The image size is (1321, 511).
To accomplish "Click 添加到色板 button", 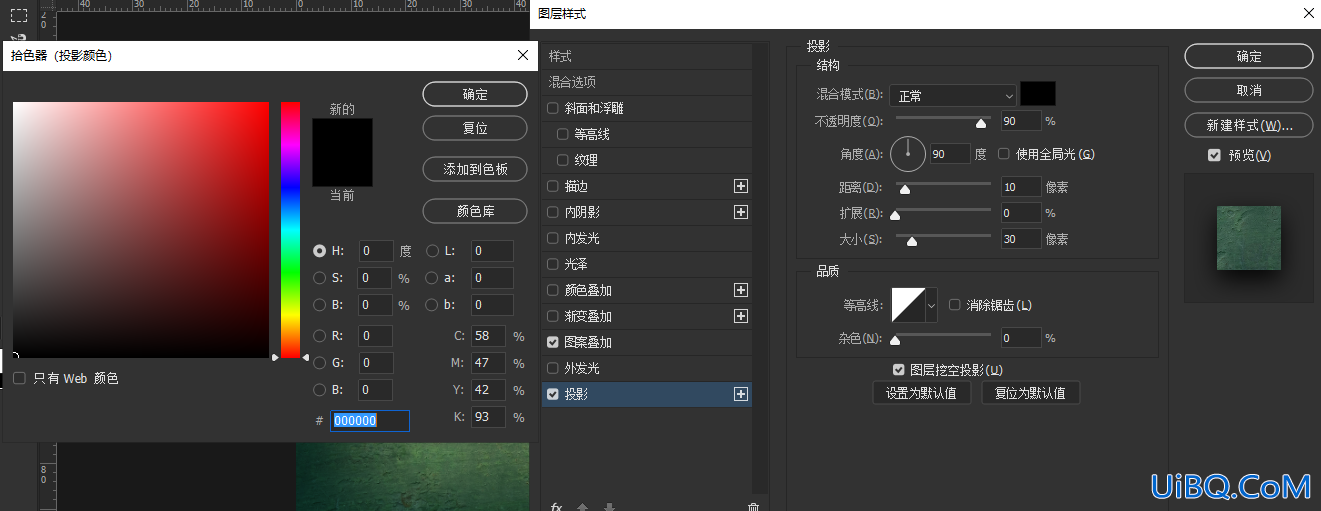I will point(475,169).
